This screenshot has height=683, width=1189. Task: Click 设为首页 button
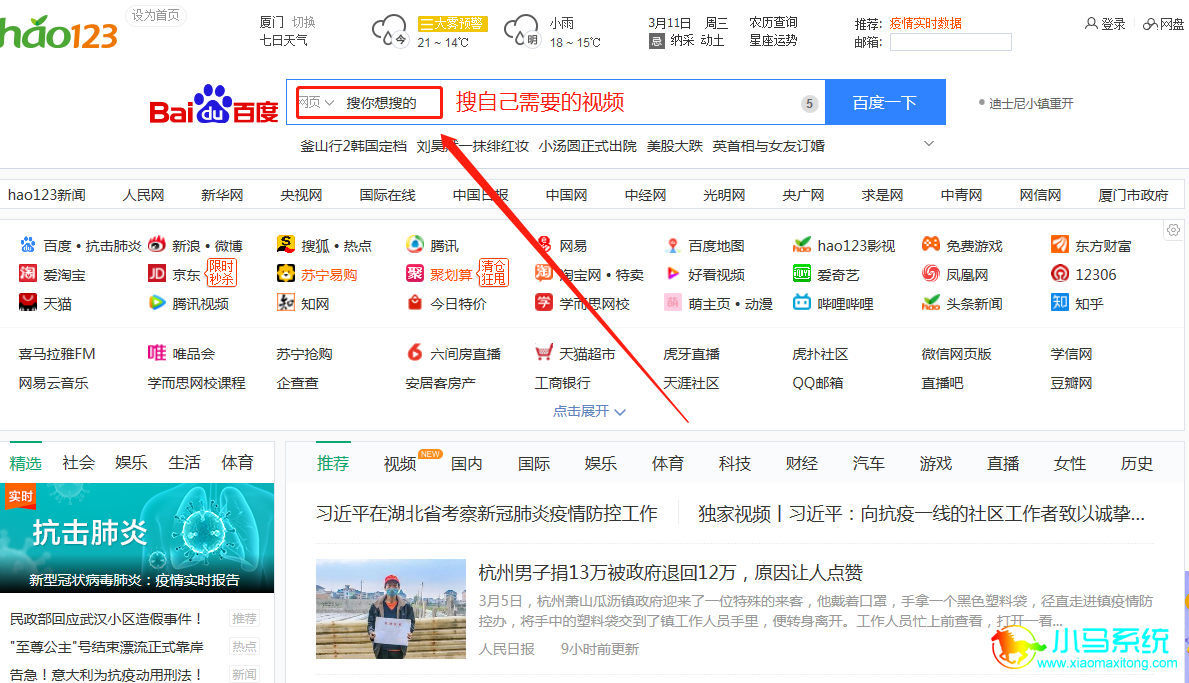click(x=155, y=15)
